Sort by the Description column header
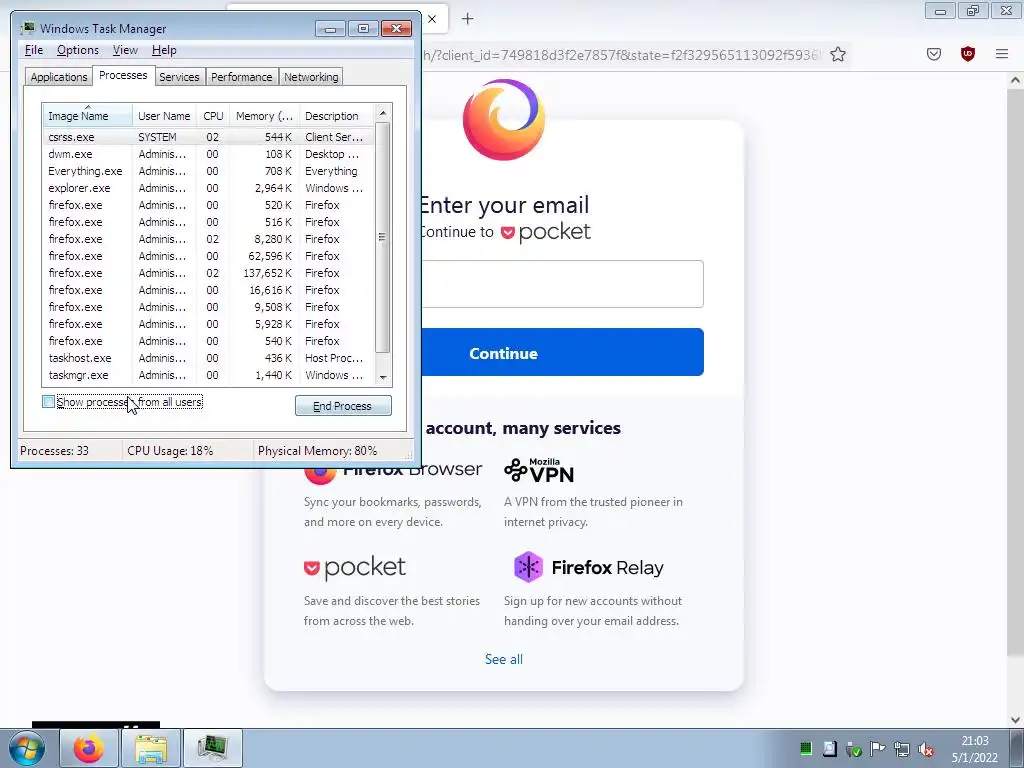The height and width of the screenshot is (768, 1024). click(x=336, y=116)
